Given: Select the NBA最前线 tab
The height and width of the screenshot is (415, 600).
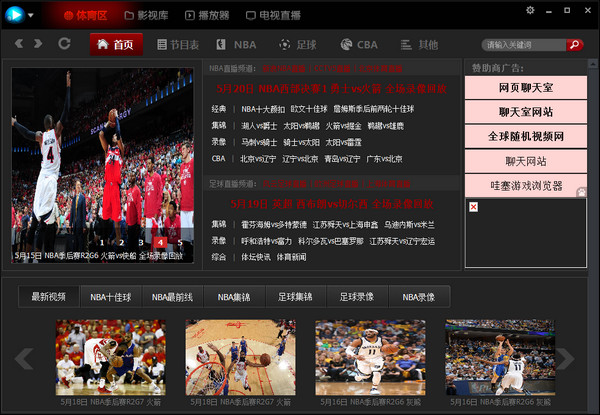Looking at the screenshot, I should click(x=172, y=297).
